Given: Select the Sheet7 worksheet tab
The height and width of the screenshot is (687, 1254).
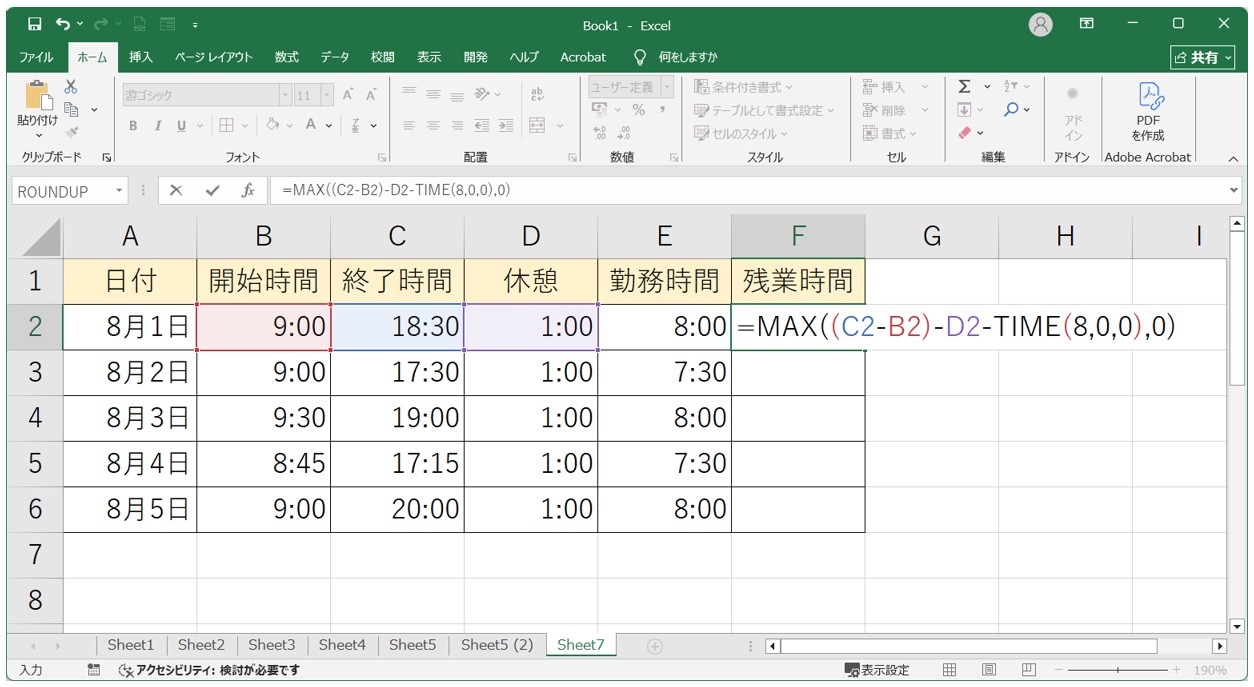Looking at the screenshot, I should point(581,645).
